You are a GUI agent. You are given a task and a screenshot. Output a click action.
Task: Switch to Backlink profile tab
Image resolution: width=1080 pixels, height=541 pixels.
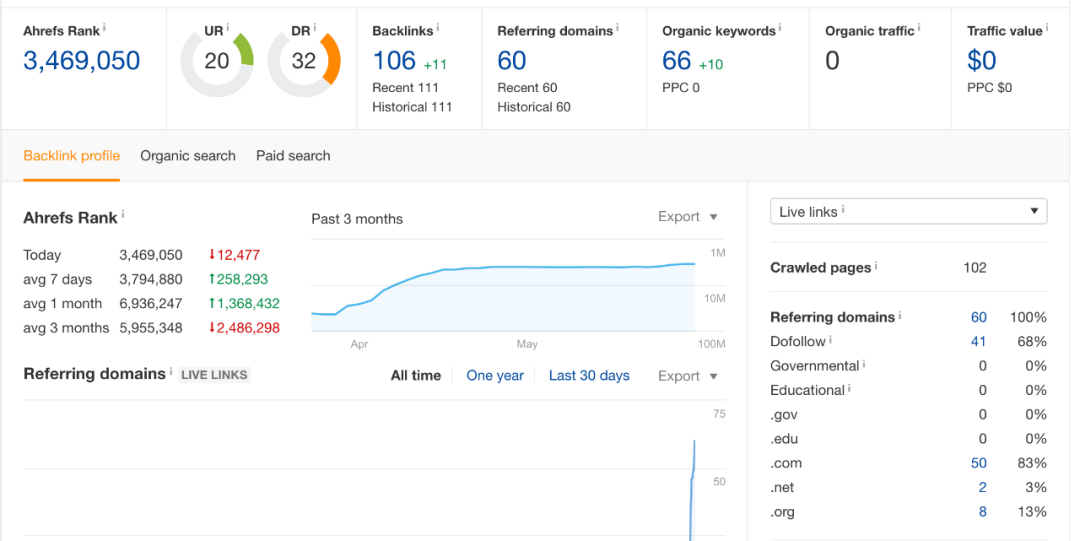pyautogui.click(x=72, y=156)
